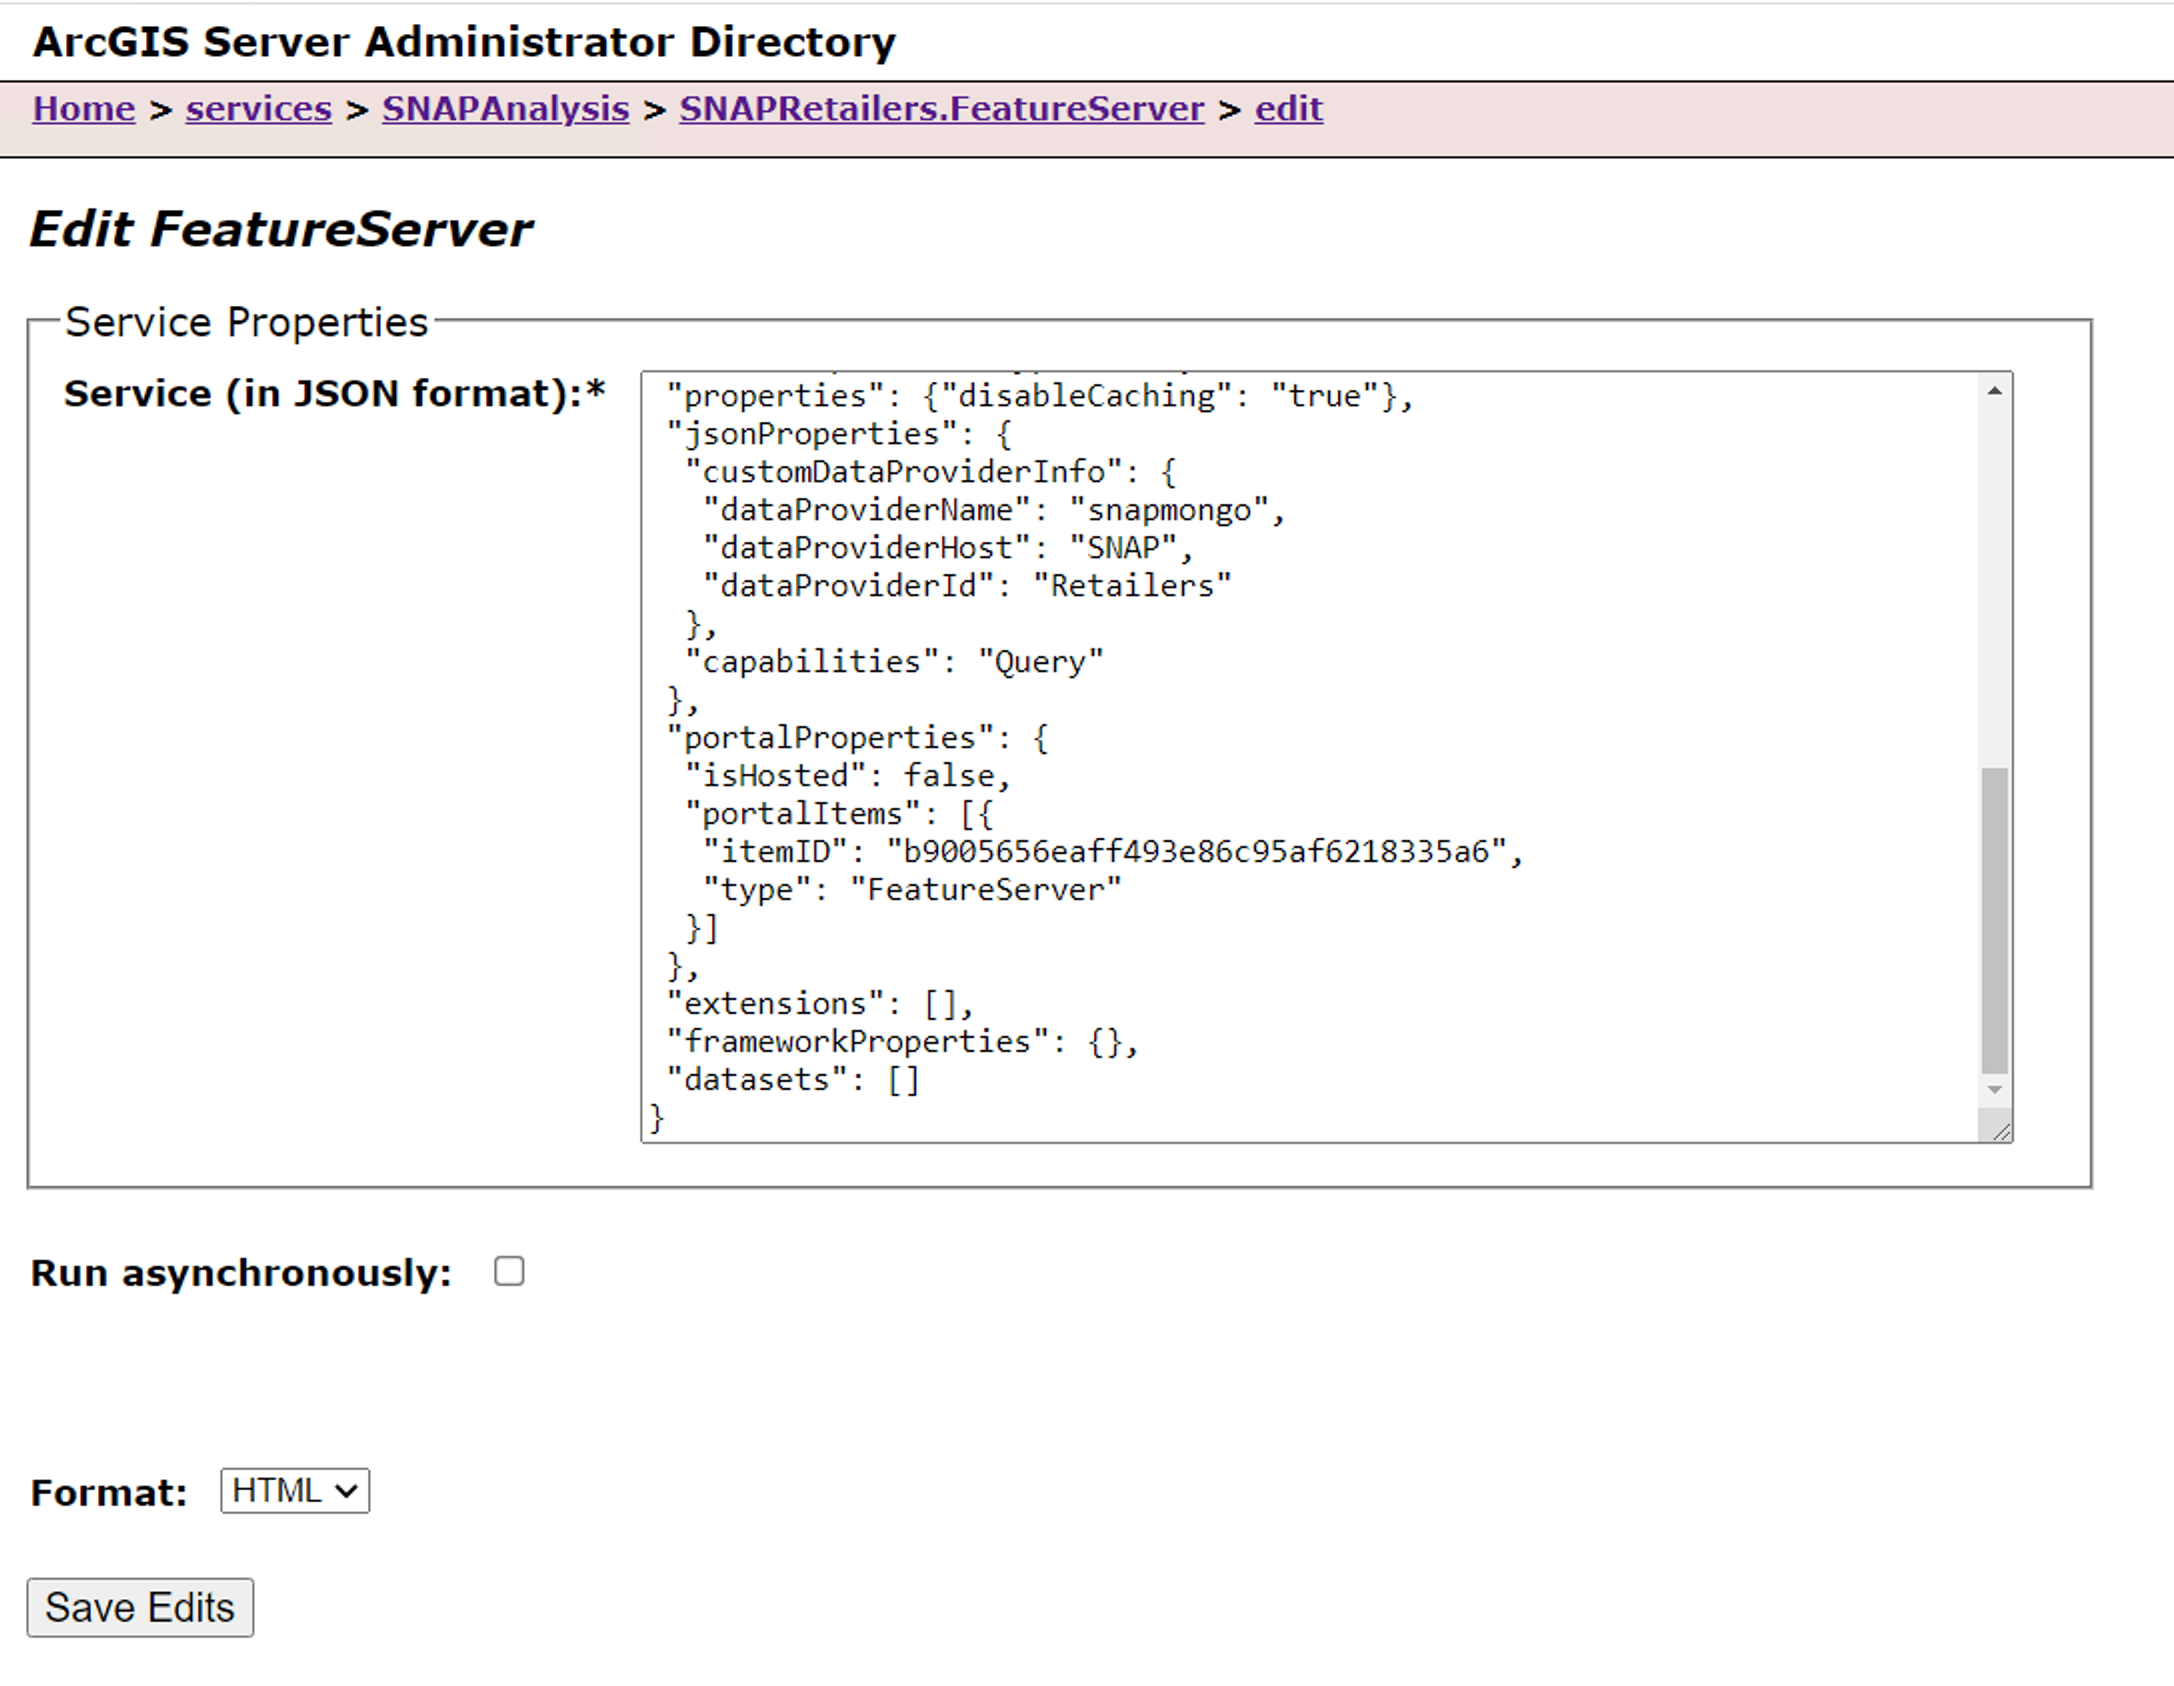The width and height of the screenshot is (2174, 1686).
Task: Click the Service Properties legend text
Action: (x=246, y=322)
